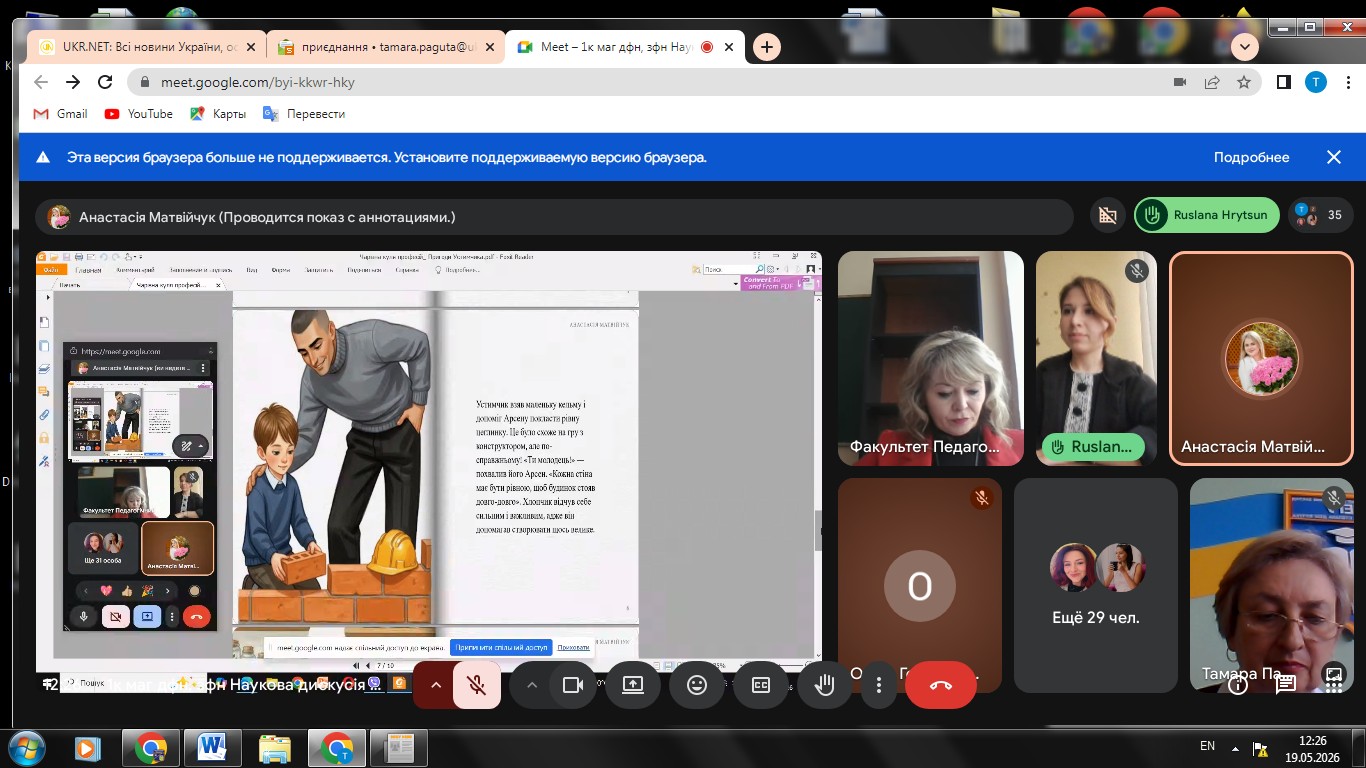Click the annotations-off icon in presentation bar

[x=1106, y=215]
